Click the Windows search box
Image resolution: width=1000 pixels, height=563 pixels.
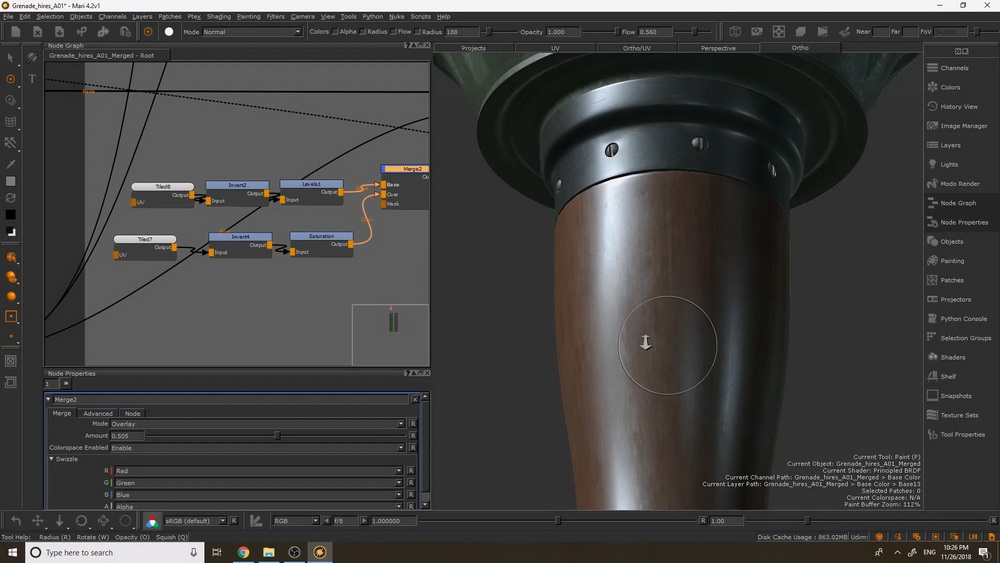tap(115, 552)
